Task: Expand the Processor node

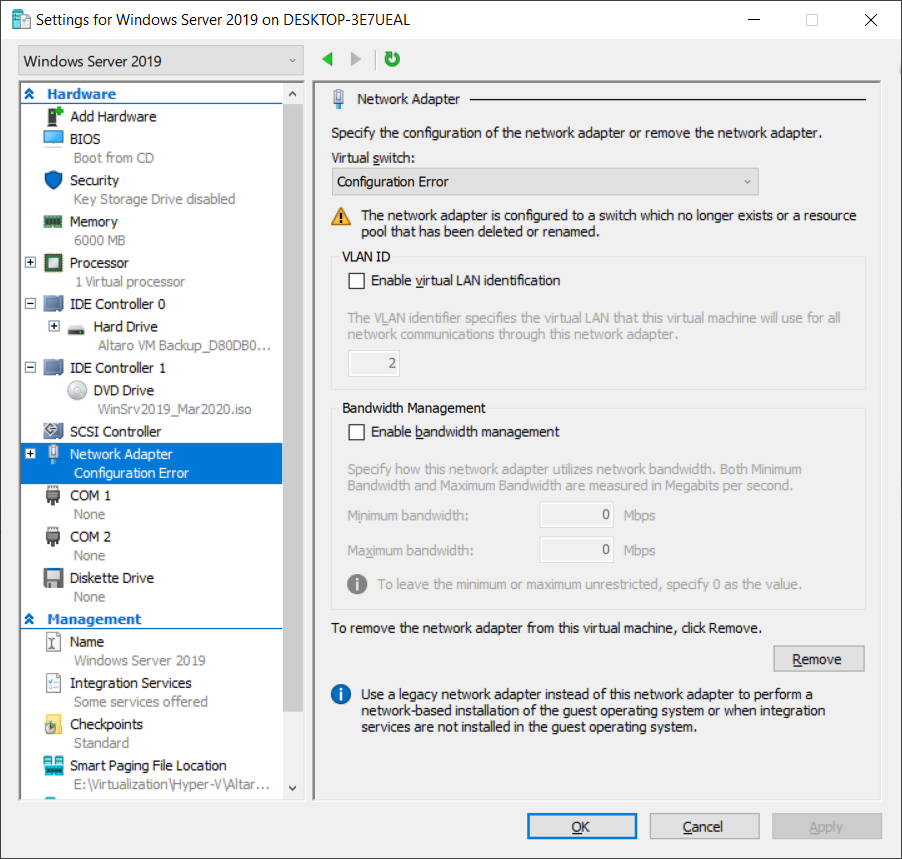Action: 30,262
